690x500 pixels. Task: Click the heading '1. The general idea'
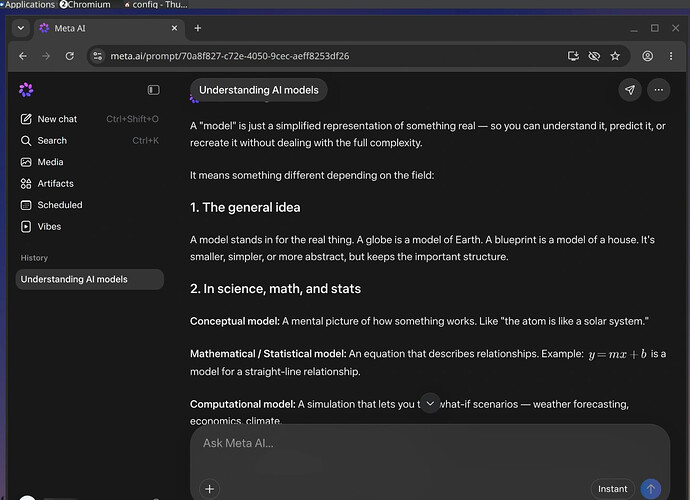point(245,207)
